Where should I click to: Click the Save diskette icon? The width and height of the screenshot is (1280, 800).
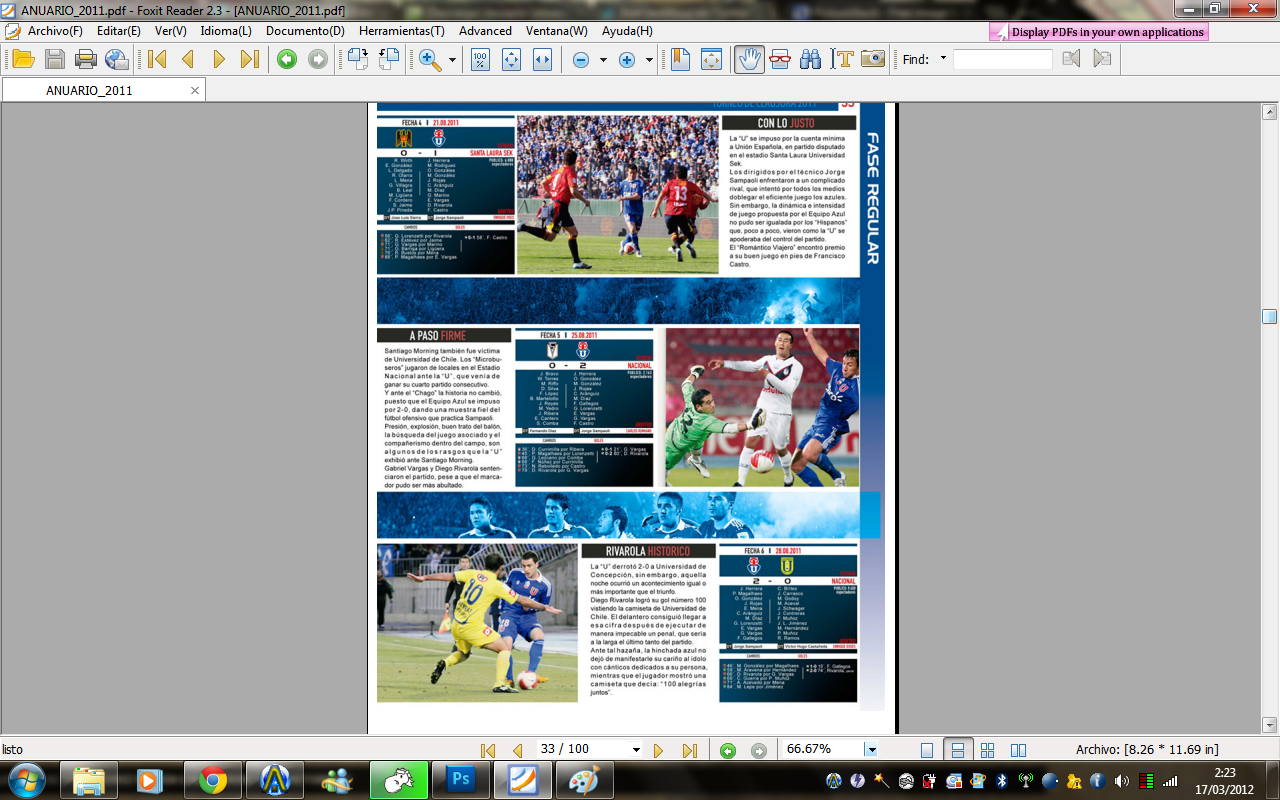coord(54,59)
